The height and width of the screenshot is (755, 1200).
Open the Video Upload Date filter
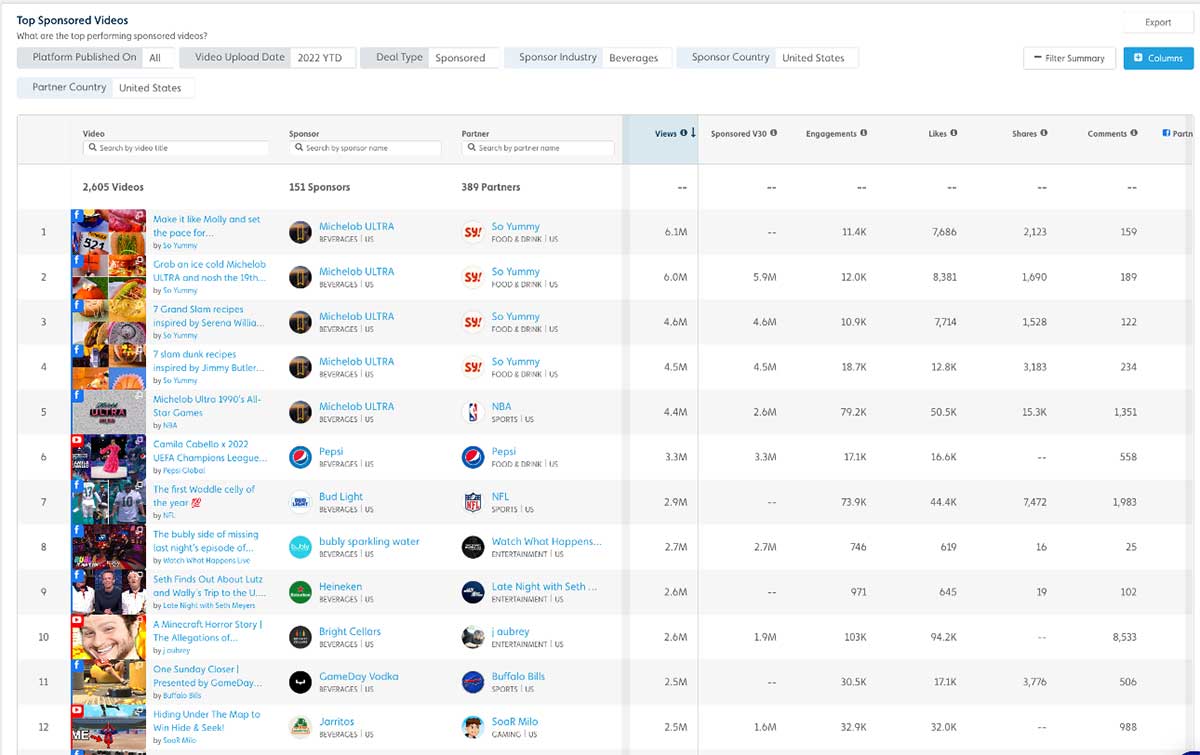pos(264,58)
